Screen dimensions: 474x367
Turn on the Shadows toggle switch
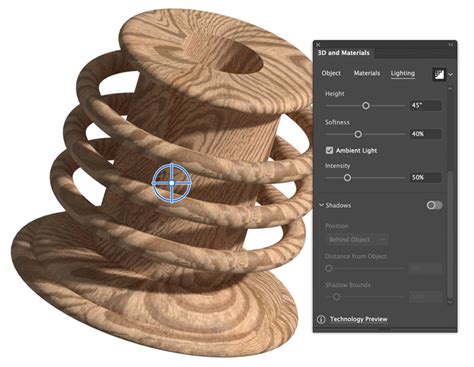coord(434,205)
